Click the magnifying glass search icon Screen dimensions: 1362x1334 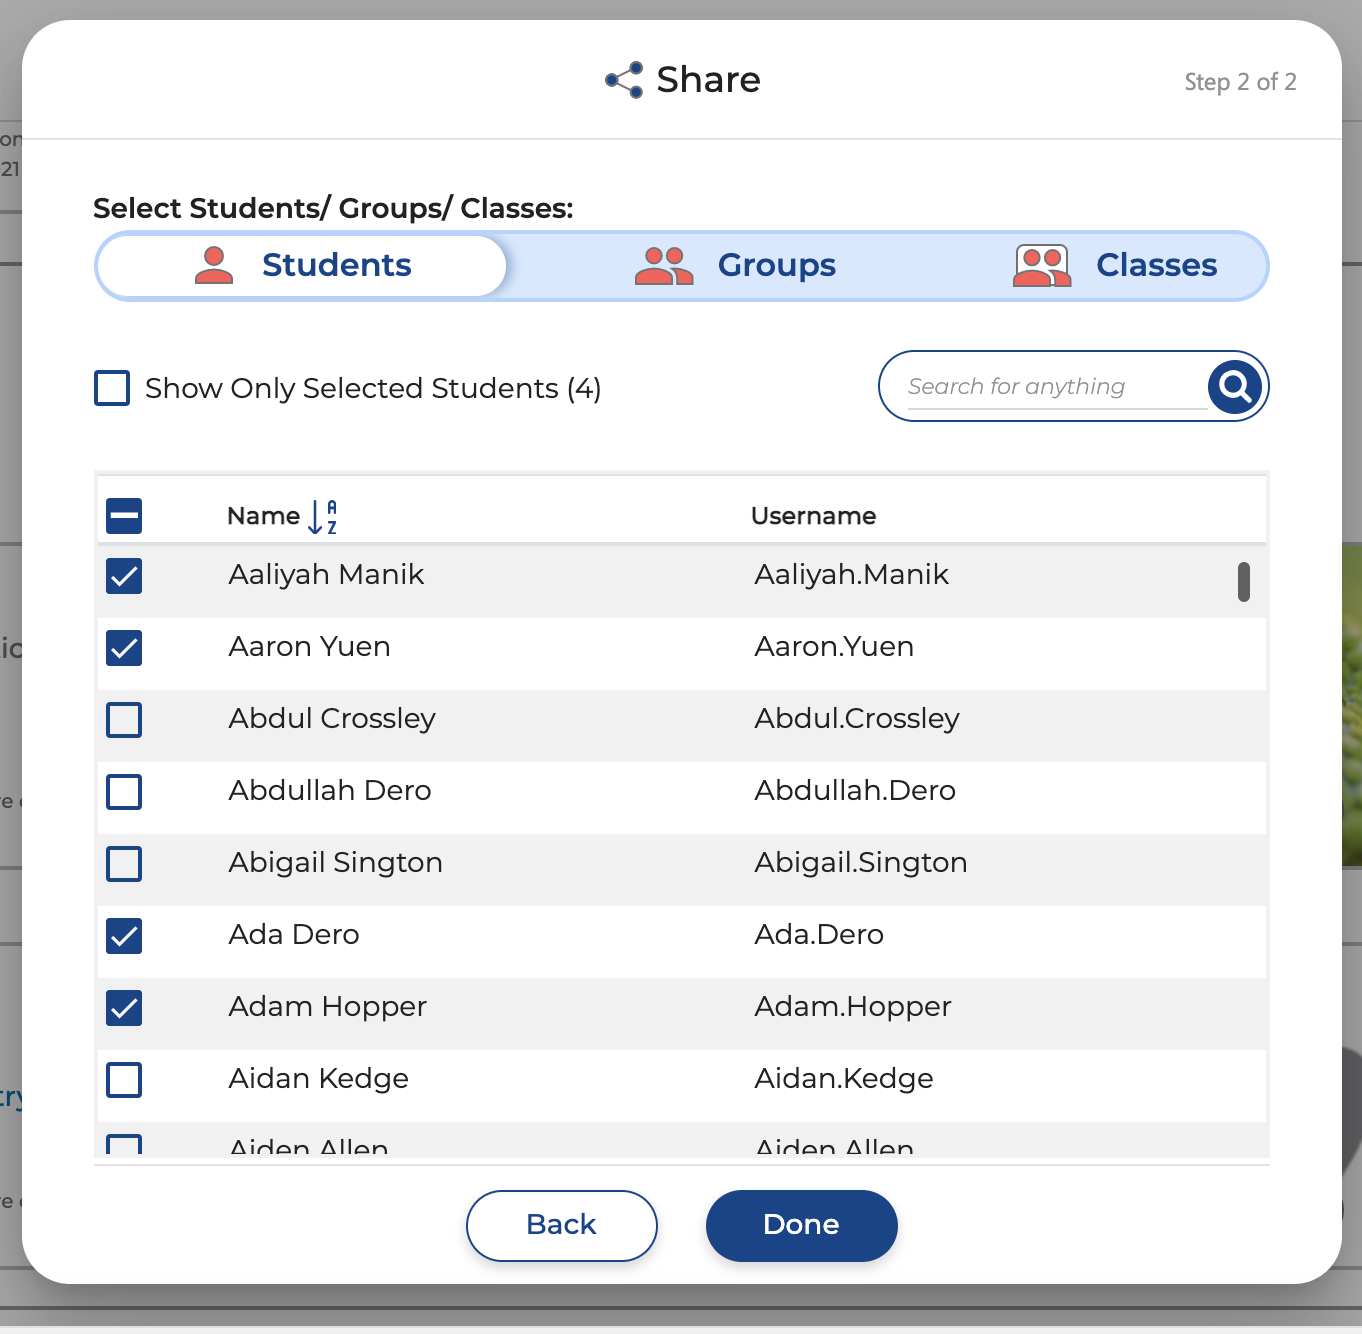coord(1235,386)
